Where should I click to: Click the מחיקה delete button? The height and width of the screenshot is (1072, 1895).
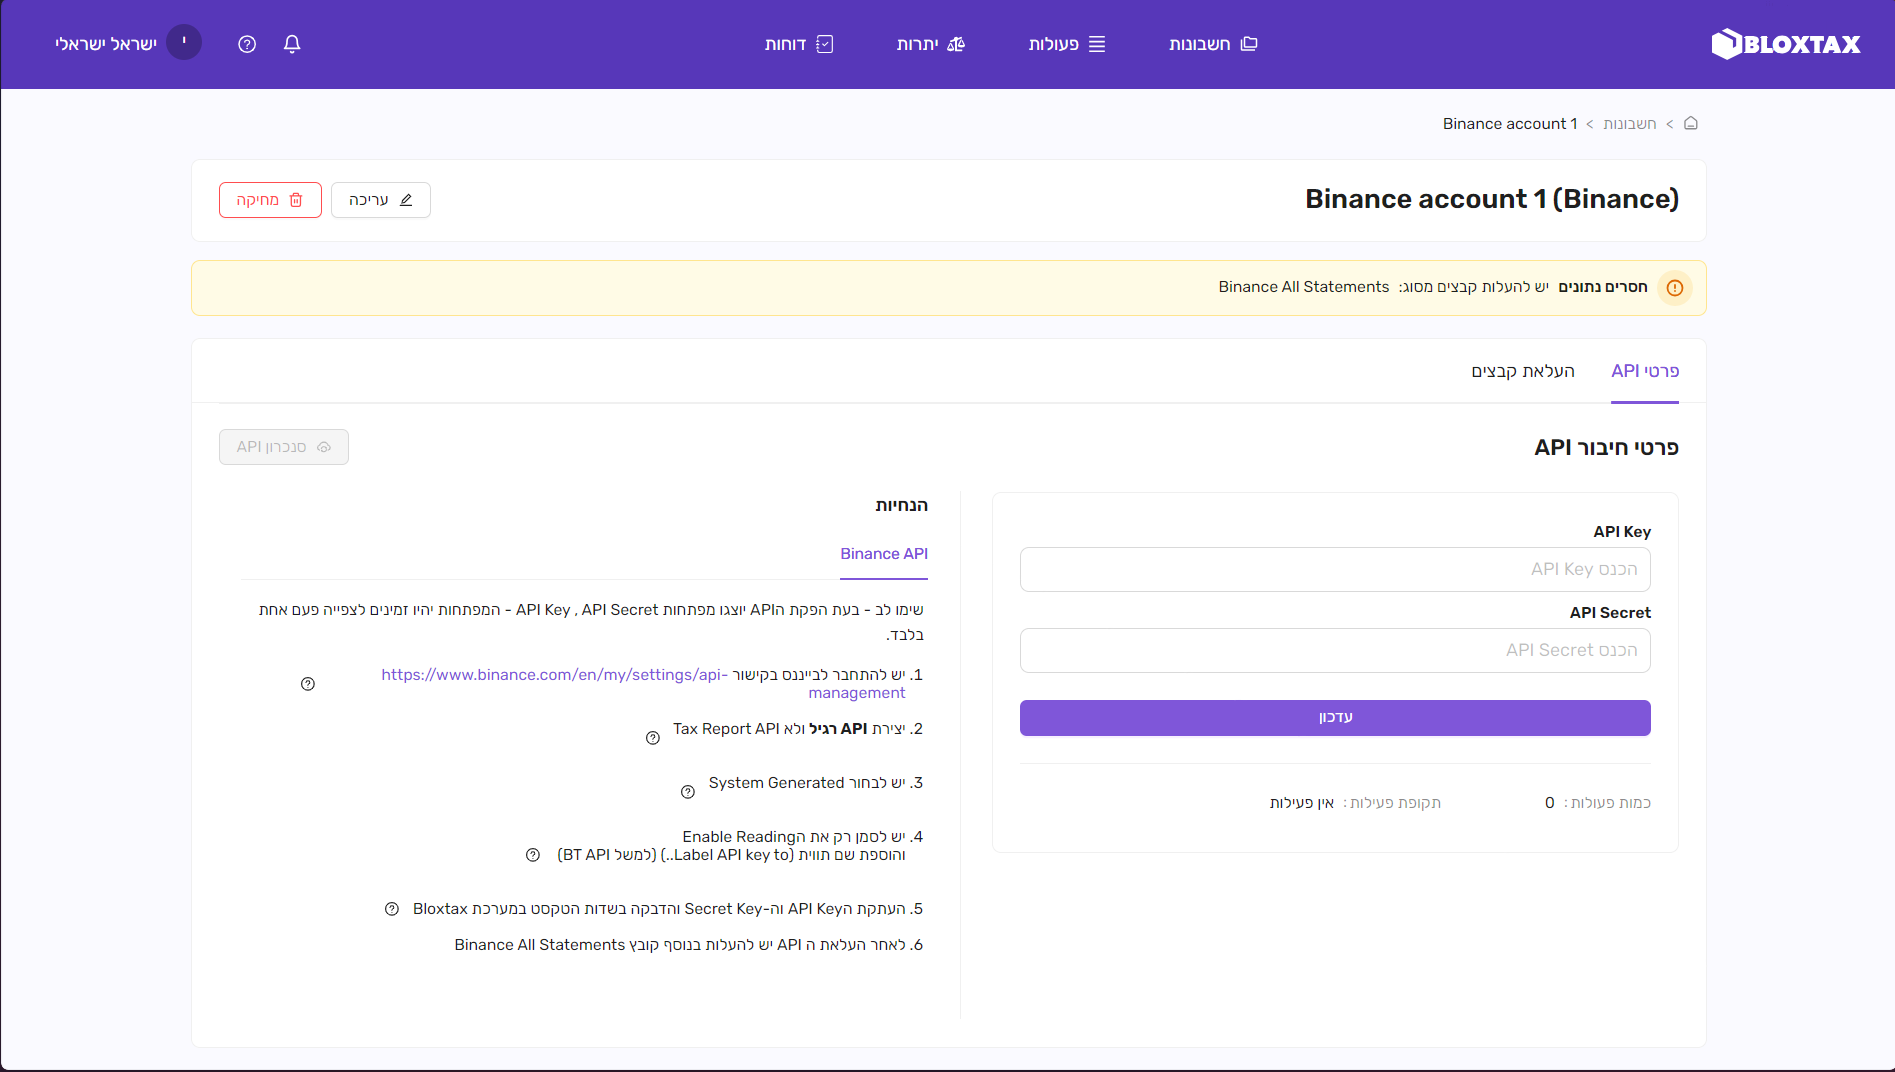point(270,200)
